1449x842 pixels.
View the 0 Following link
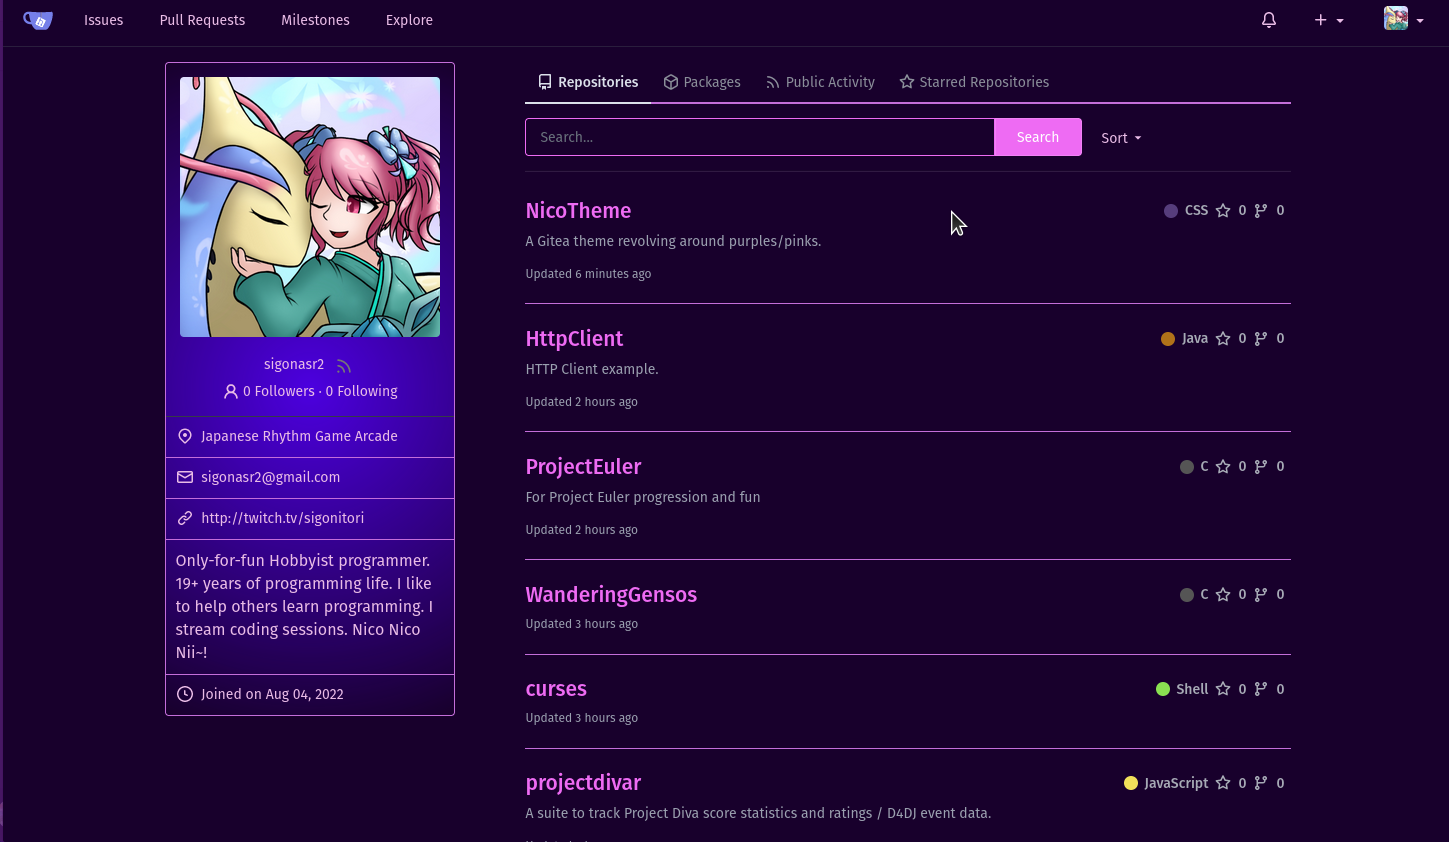point(361,391)
